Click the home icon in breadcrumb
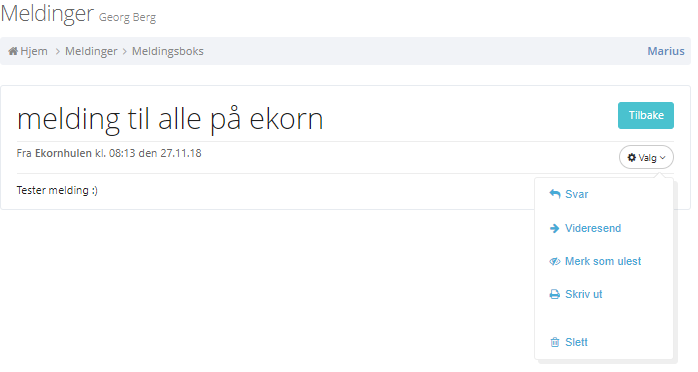The width and height of the screenshot is (698, 372). (x=13, y=51)
